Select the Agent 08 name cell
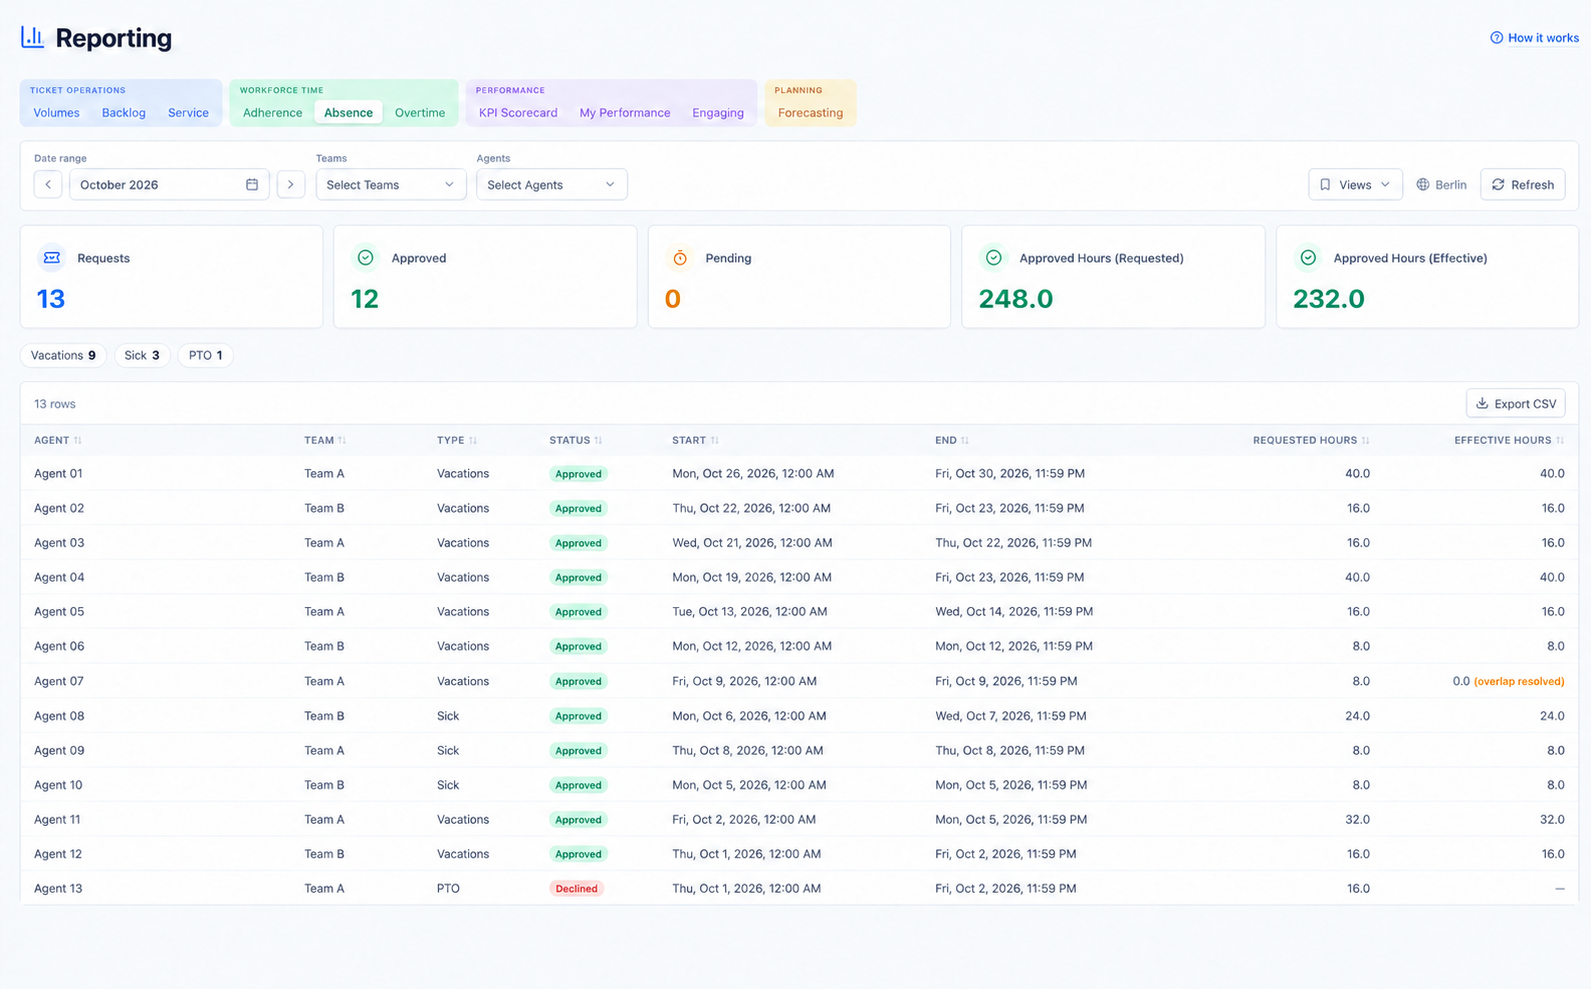The height and width of the screenshot is (989, 1591). (x=59, y=716)
